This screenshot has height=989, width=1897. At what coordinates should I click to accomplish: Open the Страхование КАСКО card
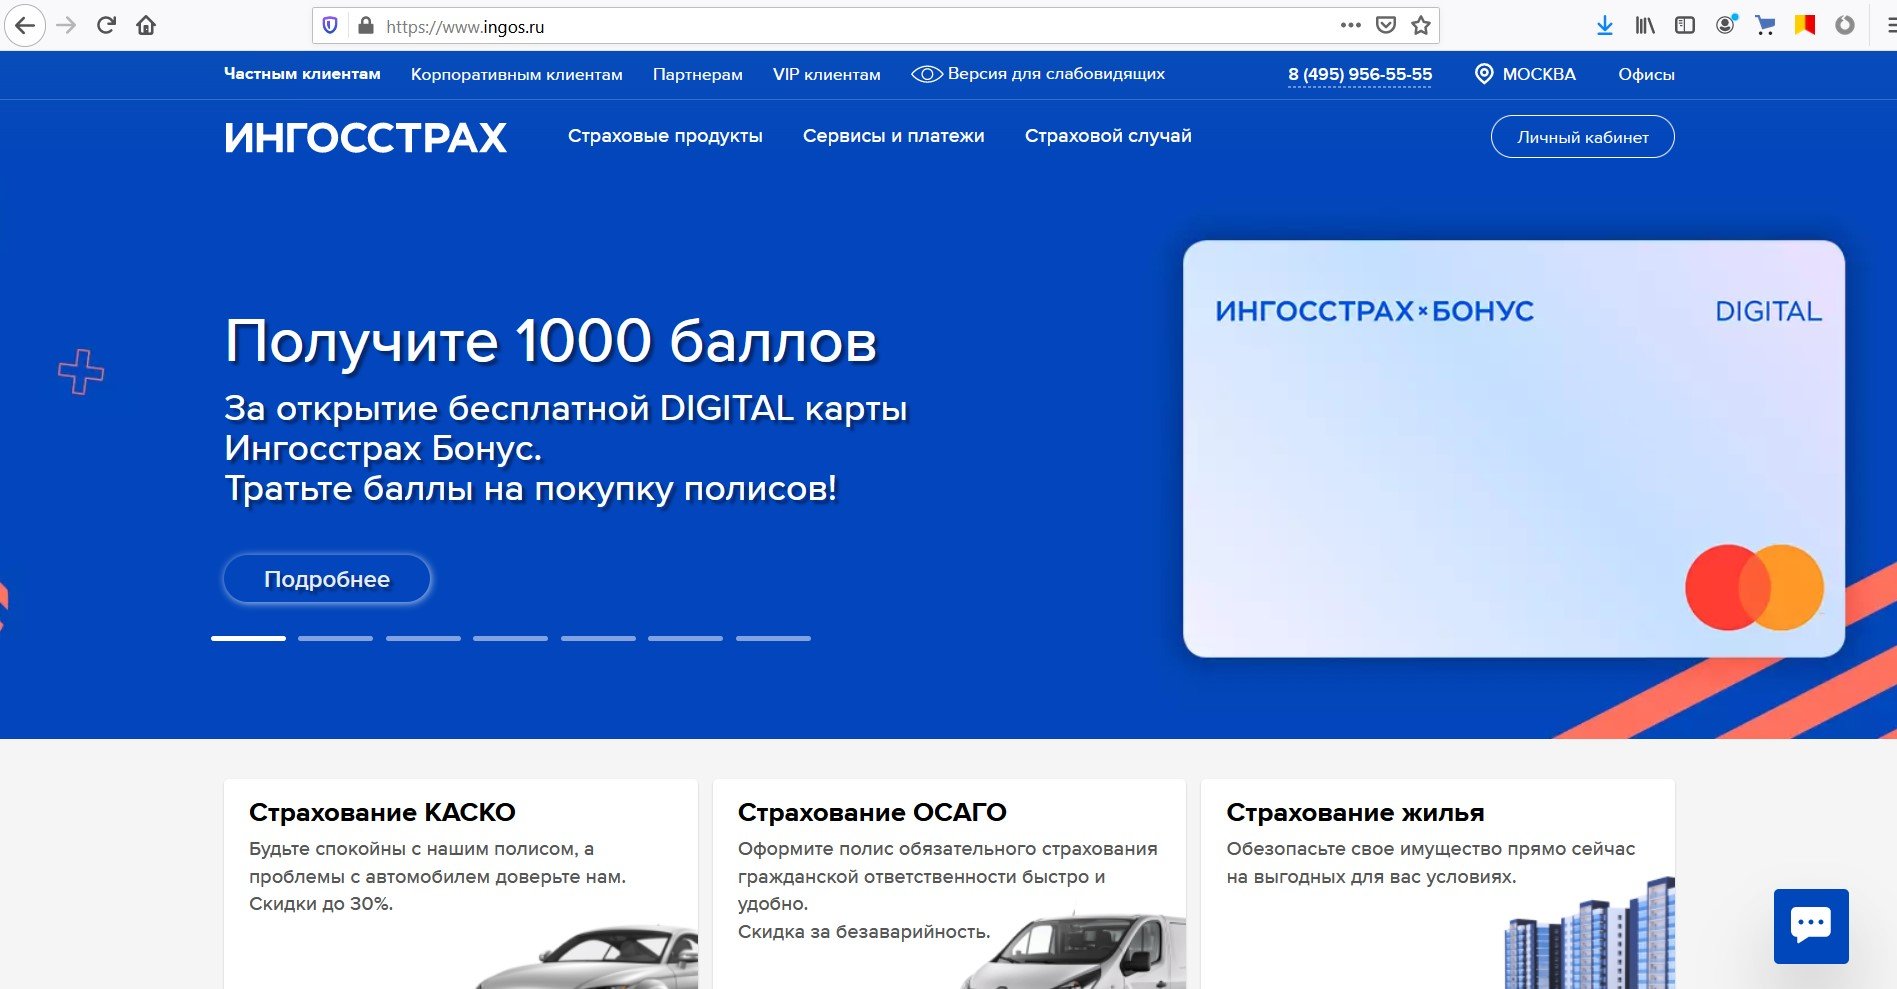[461, 884]
